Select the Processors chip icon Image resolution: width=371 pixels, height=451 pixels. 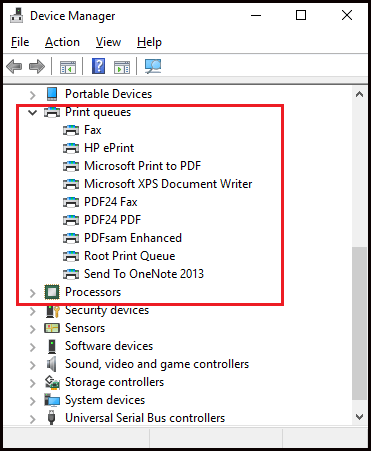coord(52,292)
